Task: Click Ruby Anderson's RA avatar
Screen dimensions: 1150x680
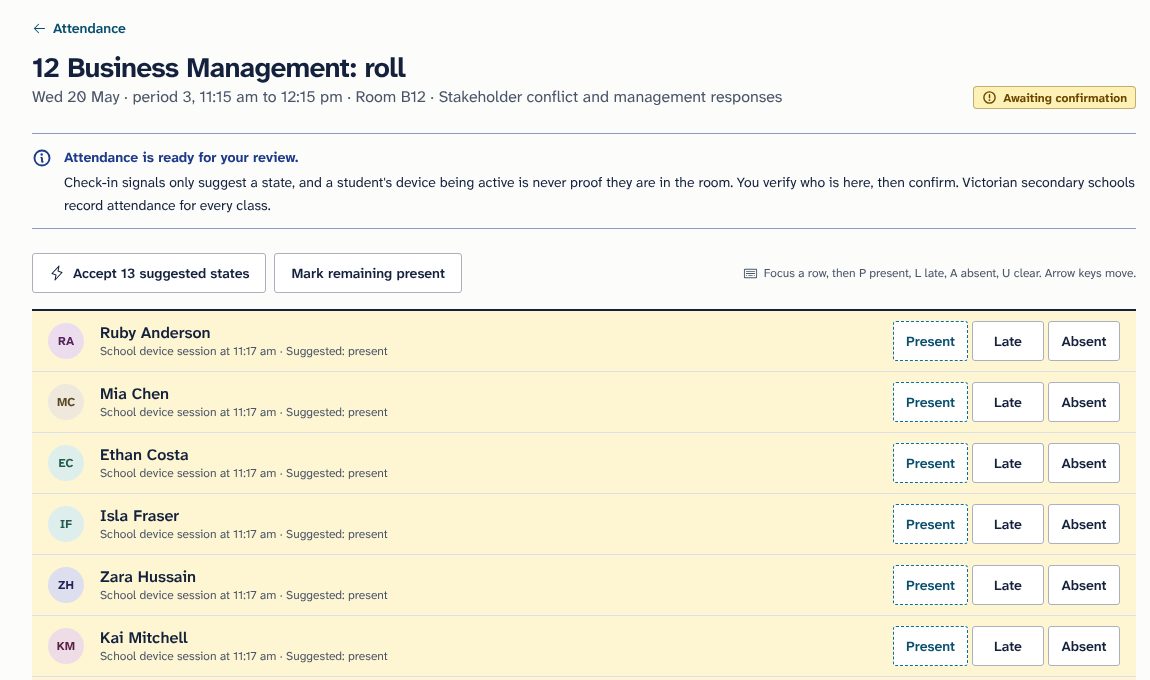Action: tap(66, 341)
